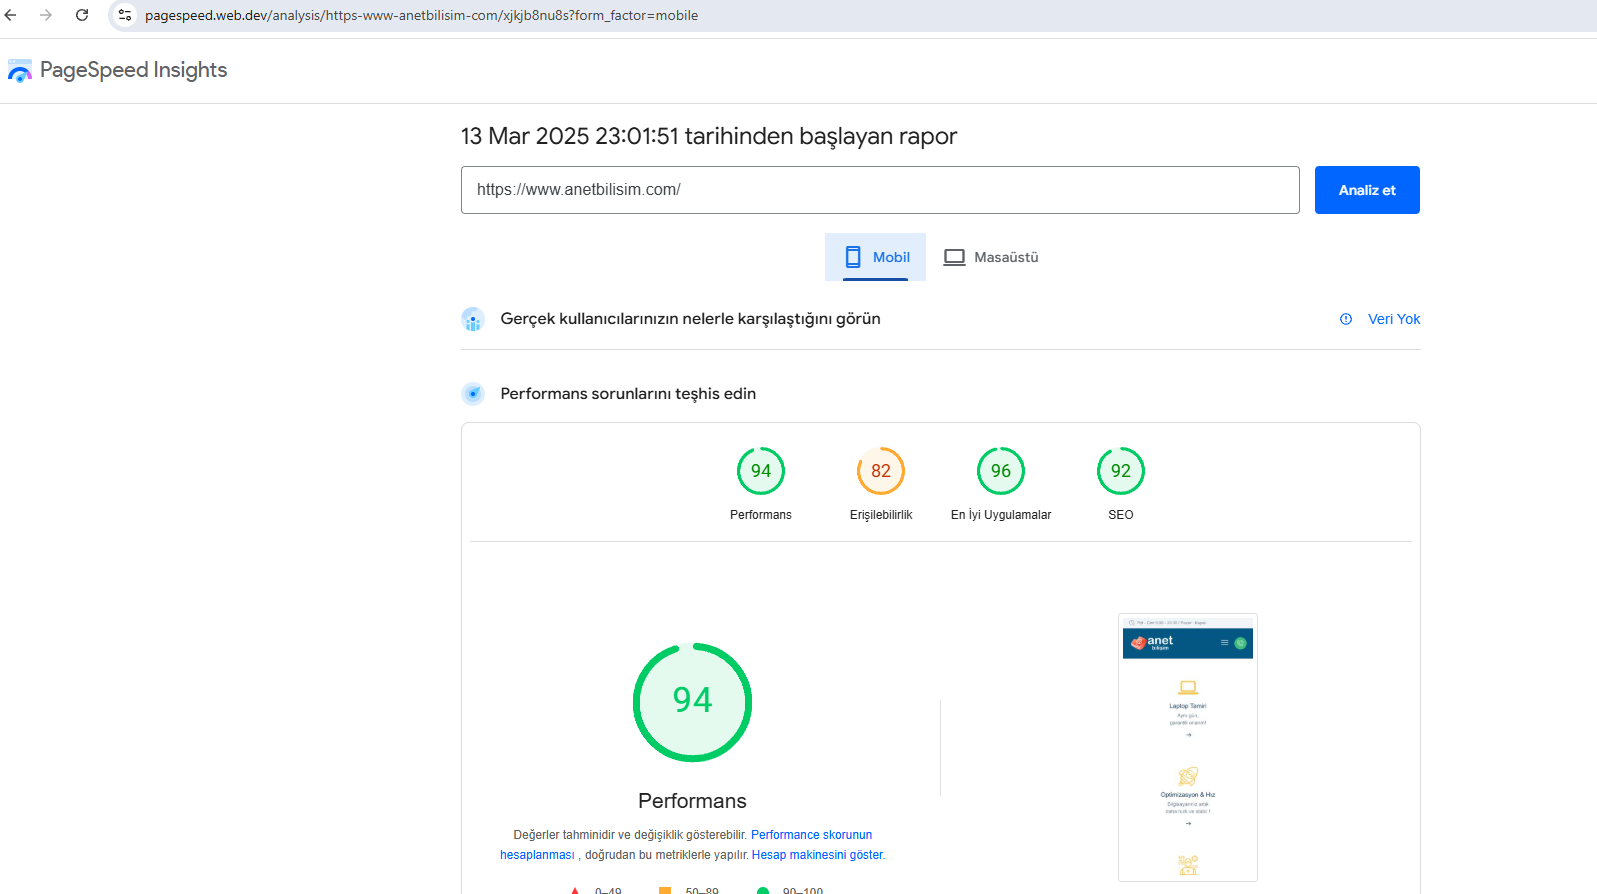Select the Performans score gauge 94

point(761,471)
